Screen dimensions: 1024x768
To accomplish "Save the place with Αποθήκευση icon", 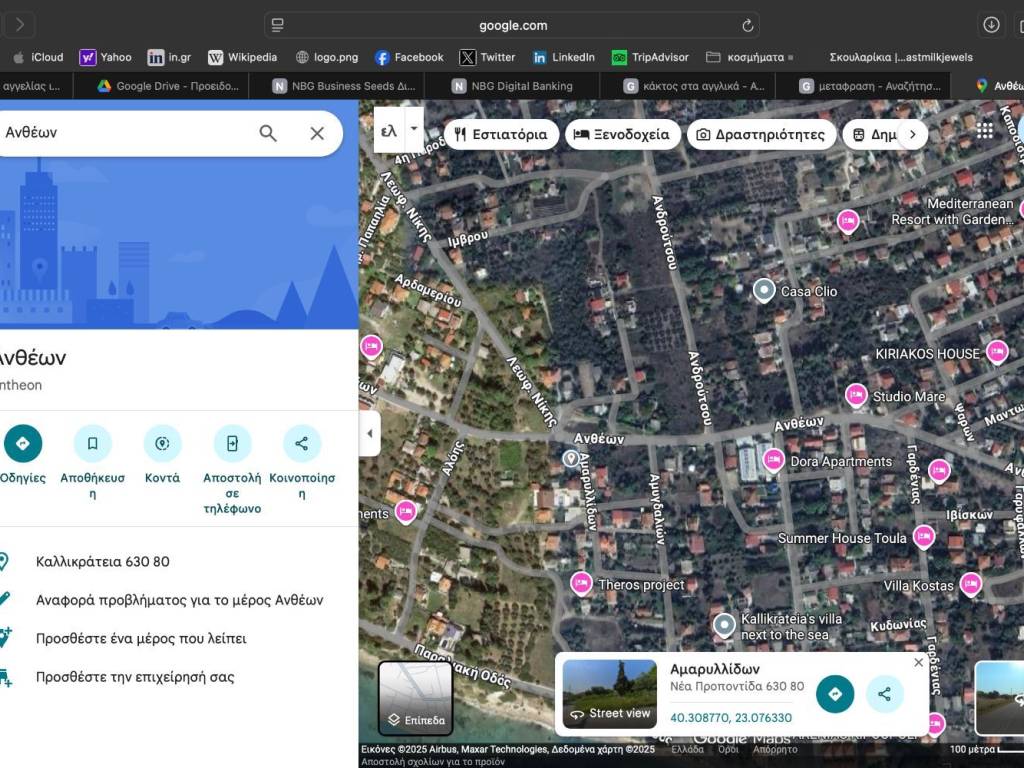I will (x=92, y=444).
